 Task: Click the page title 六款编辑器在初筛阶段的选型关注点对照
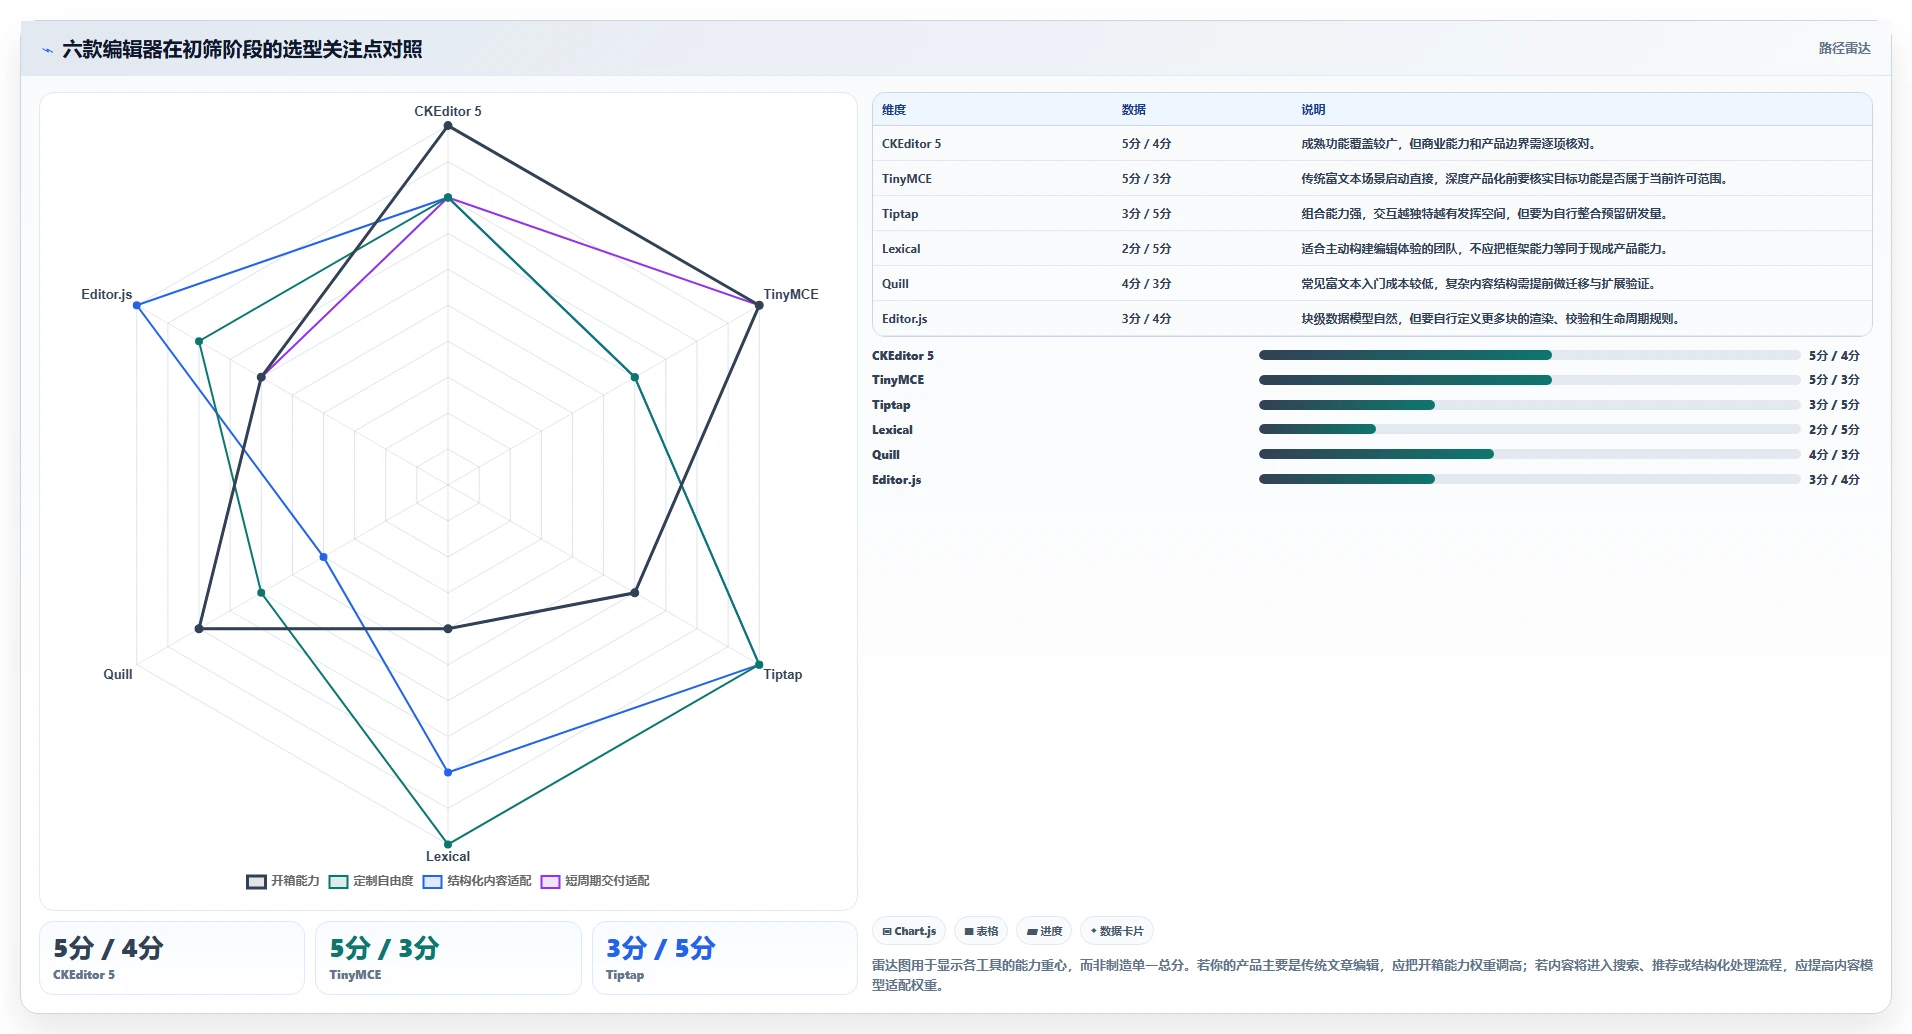(242, 49)
